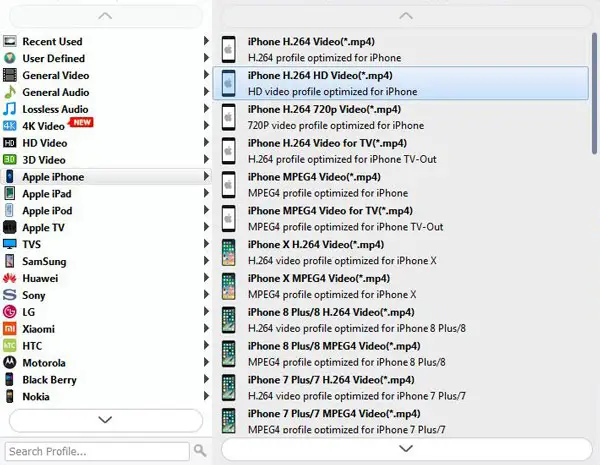600x465 pixels.
Task: Expand the Xiaomi submenu arrow
Action: click(x=206, y=328)
